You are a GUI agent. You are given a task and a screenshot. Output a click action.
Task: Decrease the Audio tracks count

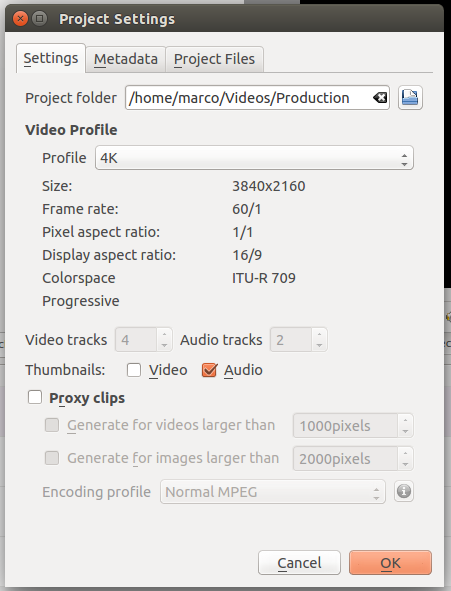(x=319, y=345)
